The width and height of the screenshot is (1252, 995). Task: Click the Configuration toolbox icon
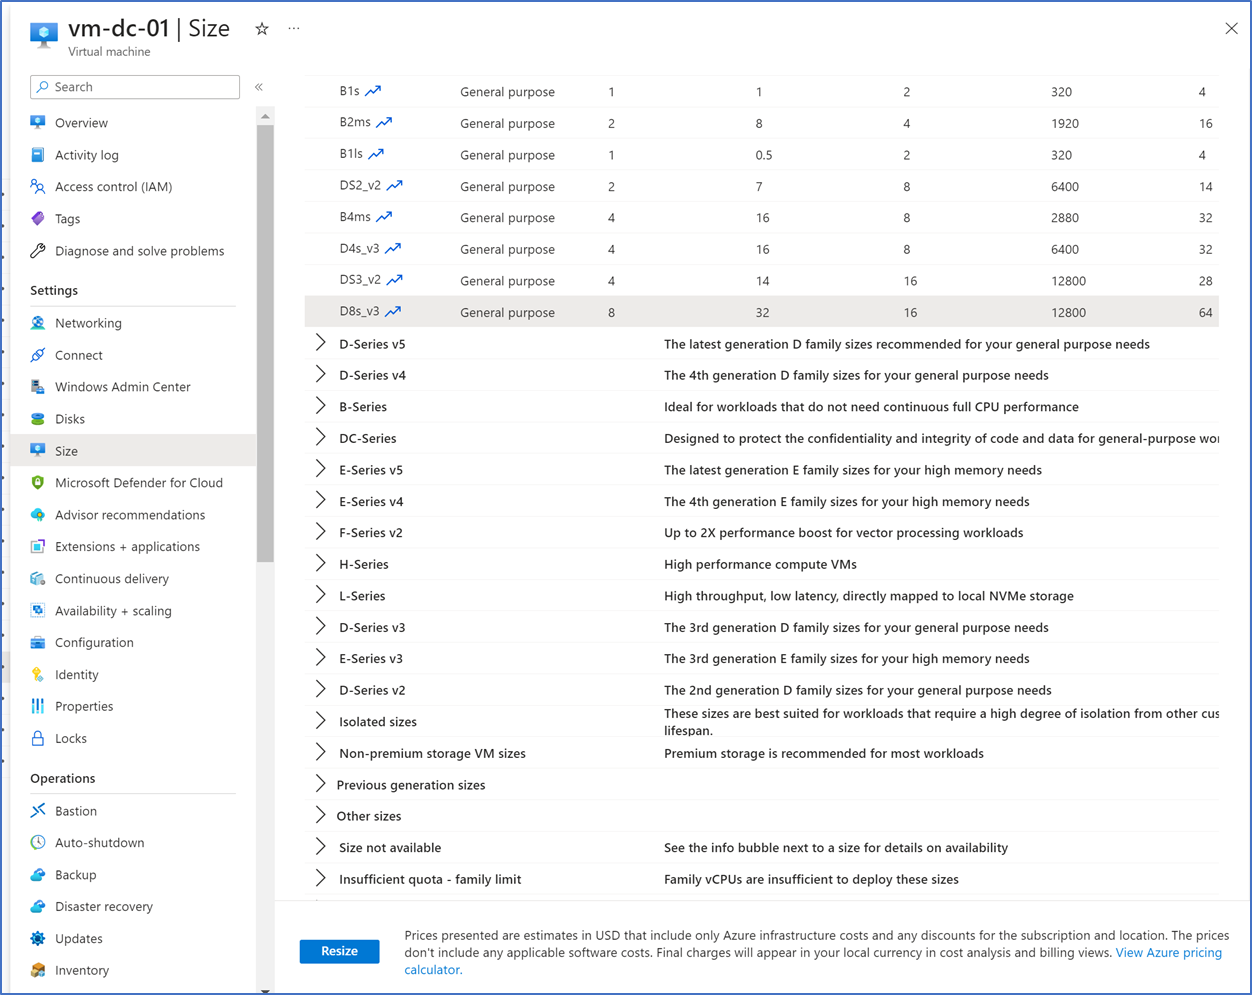[38, 643]
